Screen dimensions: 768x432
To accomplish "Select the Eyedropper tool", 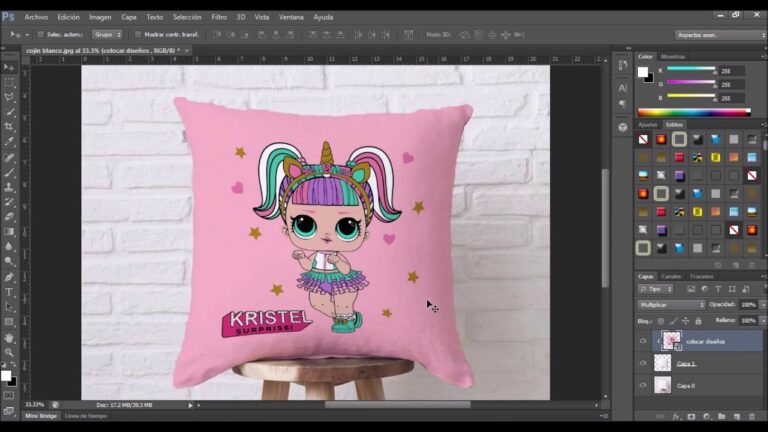I will click(9, 142).
